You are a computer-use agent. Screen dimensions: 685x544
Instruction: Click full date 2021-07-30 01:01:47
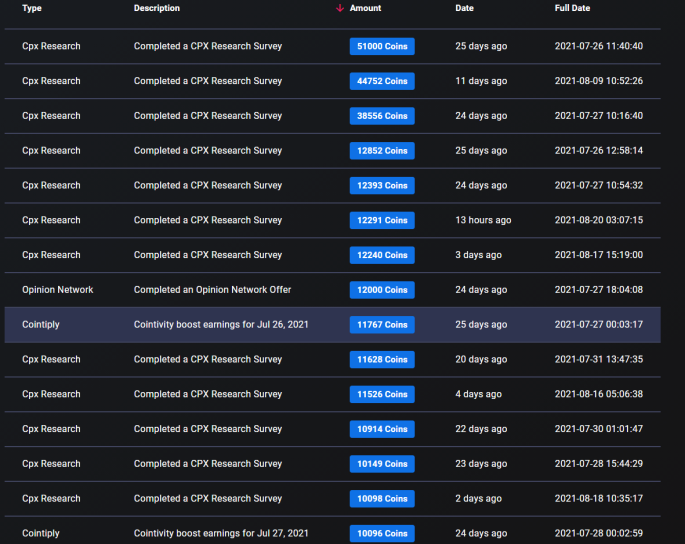point(599,429)
